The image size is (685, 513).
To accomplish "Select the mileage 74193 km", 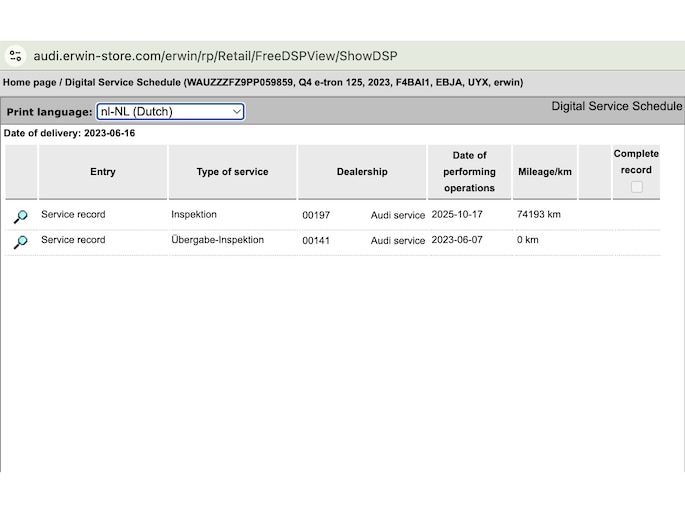I will tap(539, 215).
